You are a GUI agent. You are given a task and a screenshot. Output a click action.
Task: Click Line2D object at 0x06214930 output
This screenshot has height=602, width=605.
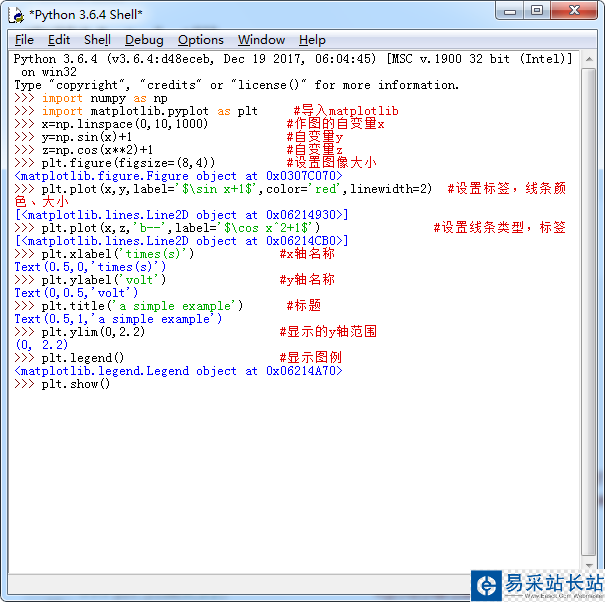[x=181, y=215]
